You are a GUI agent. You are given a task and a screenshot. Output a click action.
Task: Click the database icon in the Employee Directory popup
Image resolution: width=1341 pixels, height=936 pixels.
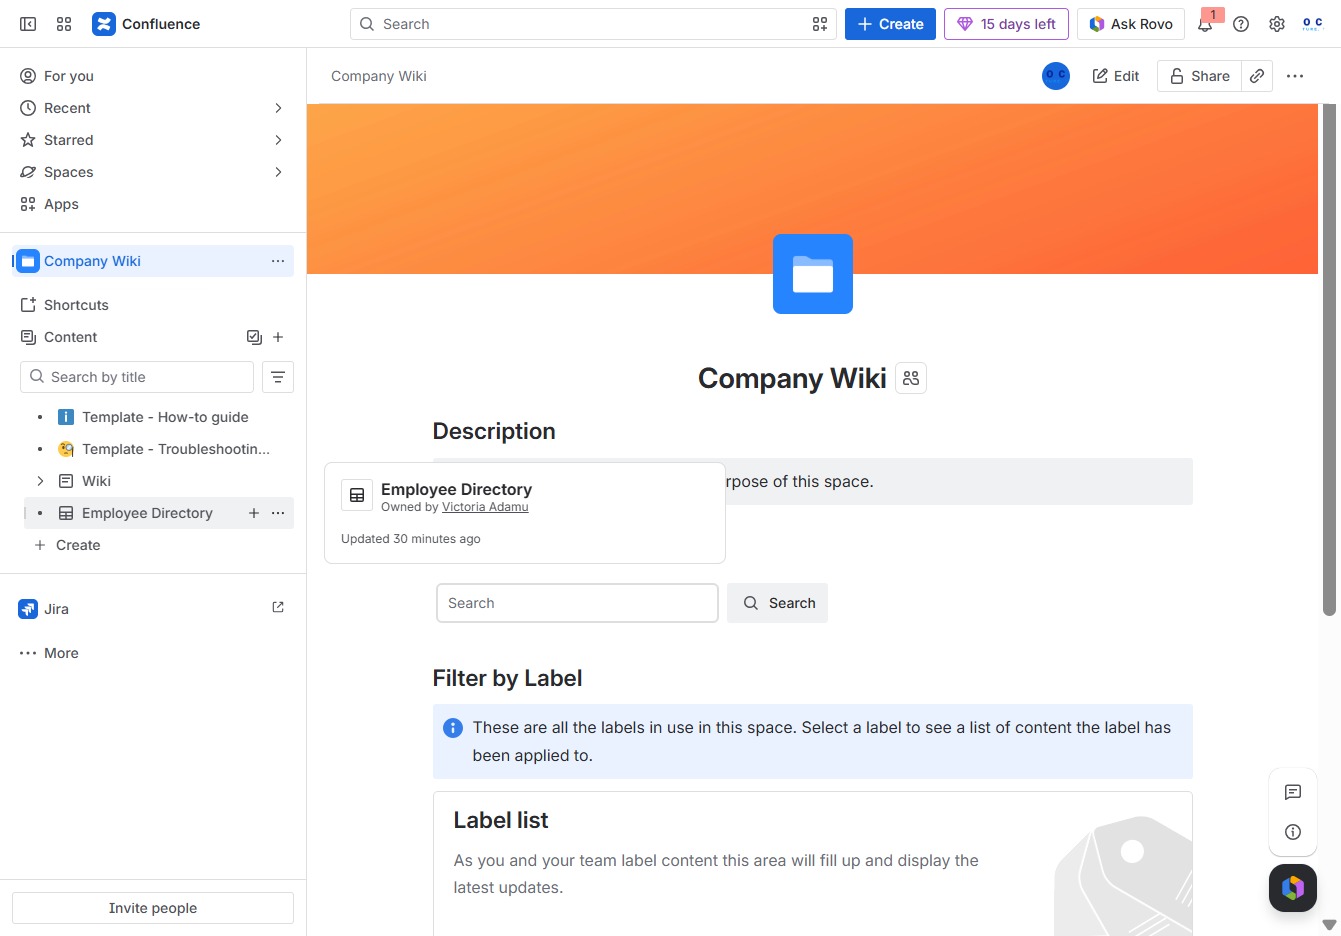pos(357,495)
